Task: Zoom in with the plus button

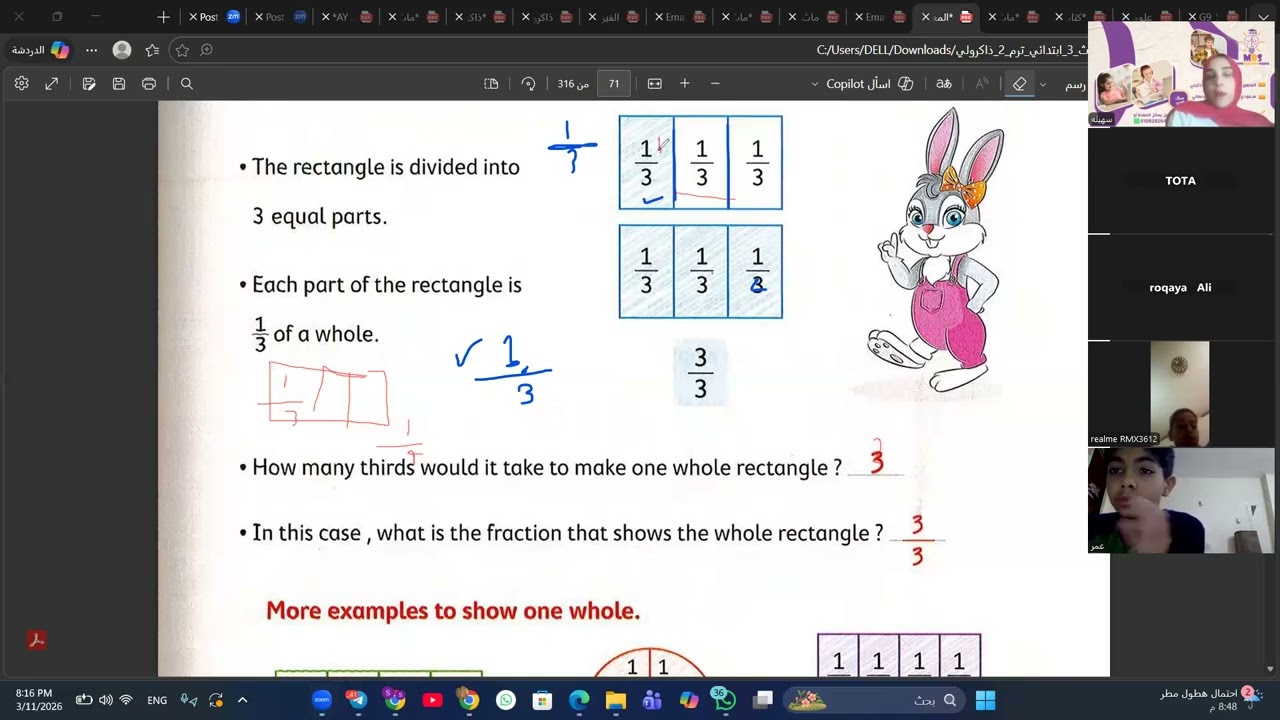Action: (685, 84)
